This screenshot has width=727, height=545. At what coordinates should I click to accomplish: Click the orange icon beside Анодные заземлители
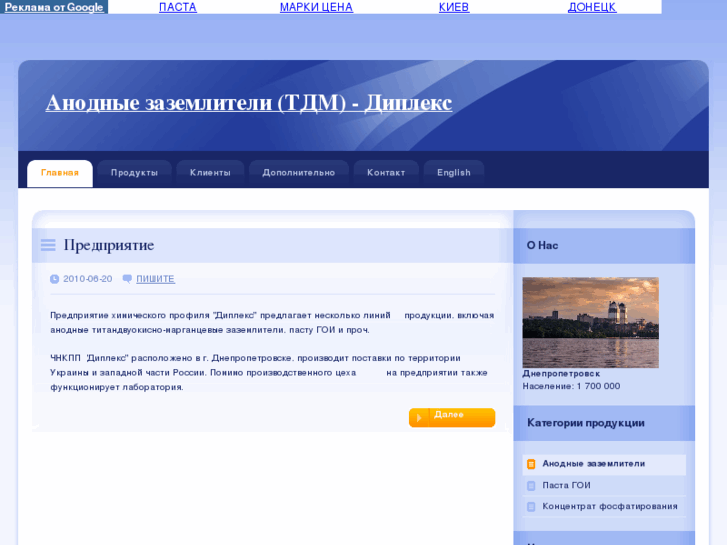pos(531,464)
